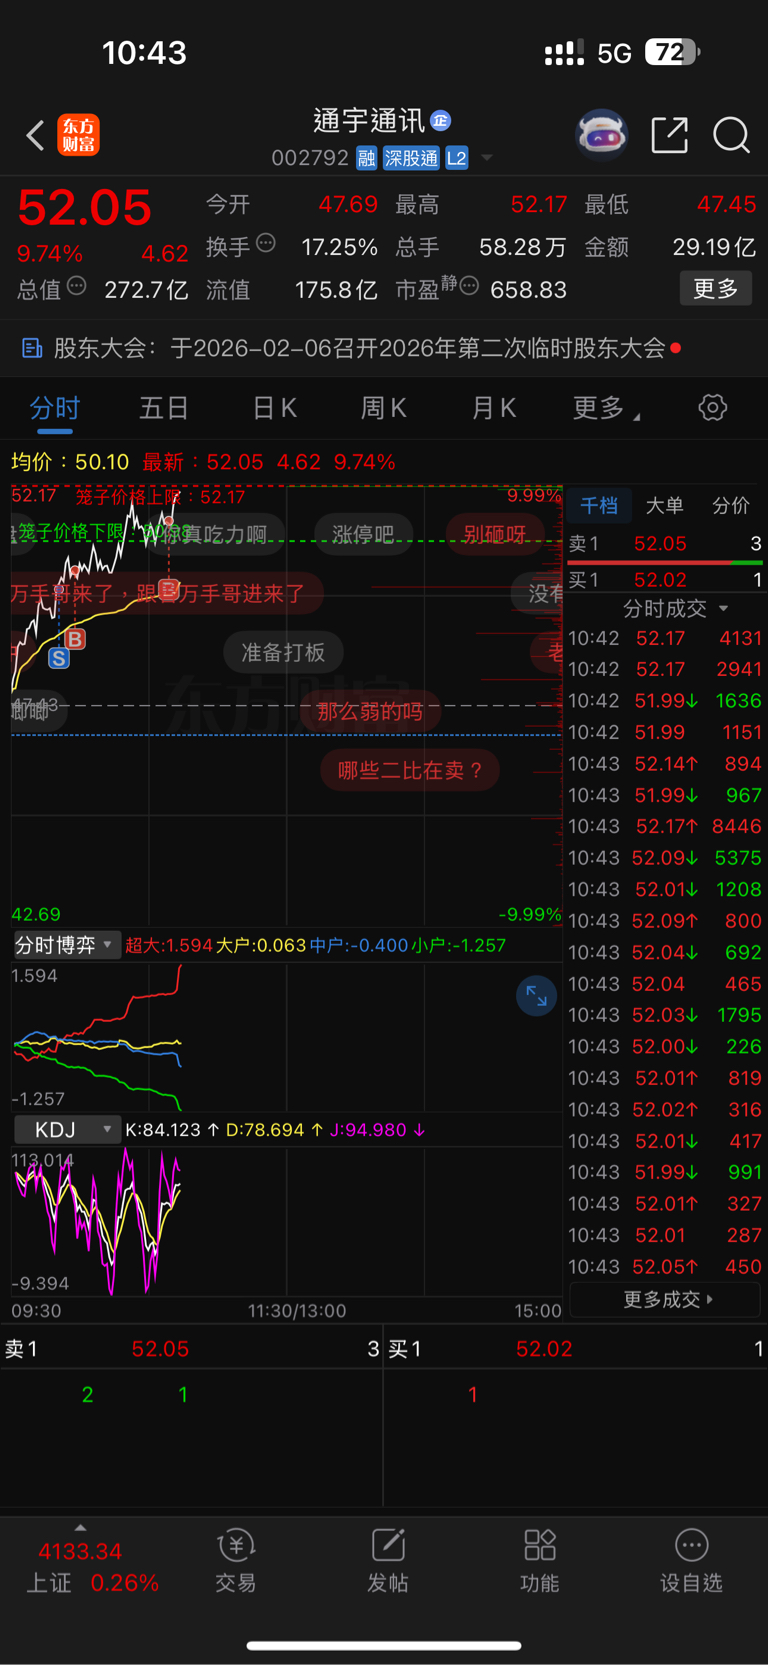Tap the J:94.980 indicator value
Image resolution: width=768 pixels, height=1665 pixels.
click(377, 1130)
